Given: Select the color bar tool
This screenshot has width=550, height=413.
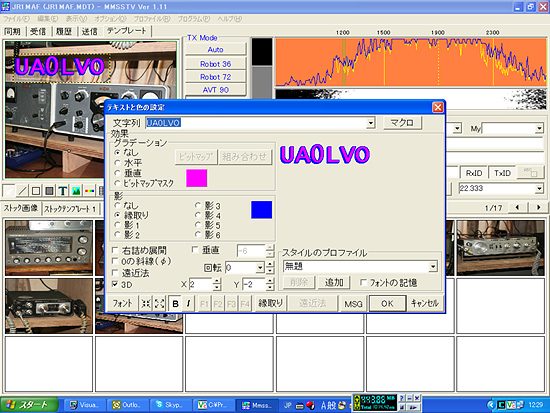Looking at the screenshot, I should pyautogui.click(x=89, y=191).
